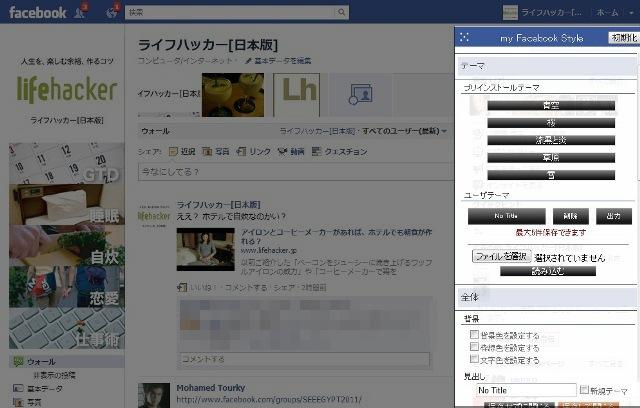Screen dimensions: 640x408
Task: Open the facebook.com/groups/SEEEGYPT2011 URL link
Action: 269,399
